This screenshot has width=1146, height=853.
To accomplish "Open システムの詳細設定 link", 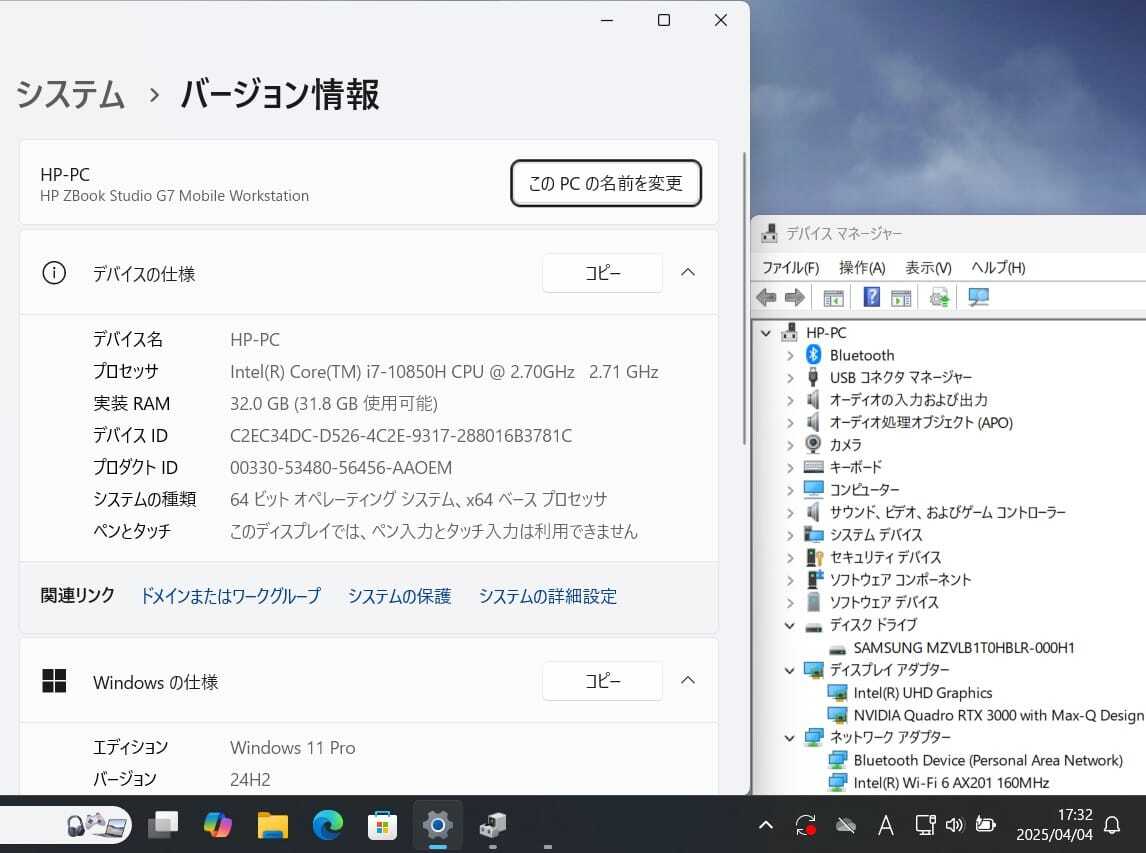I will (x=547, y=596).
